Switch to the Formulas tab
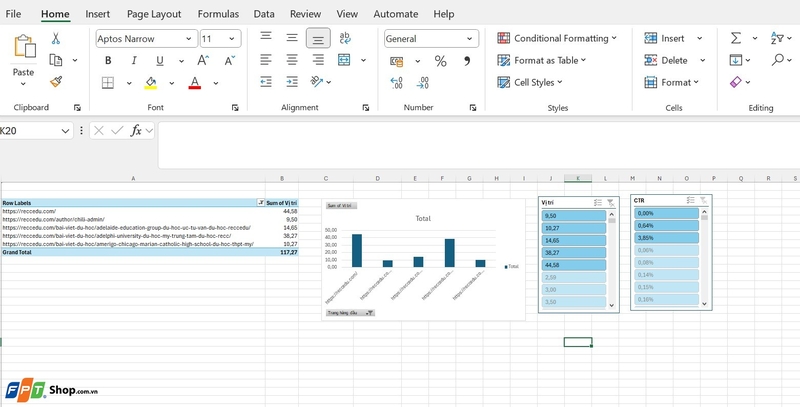 (218, 14)
